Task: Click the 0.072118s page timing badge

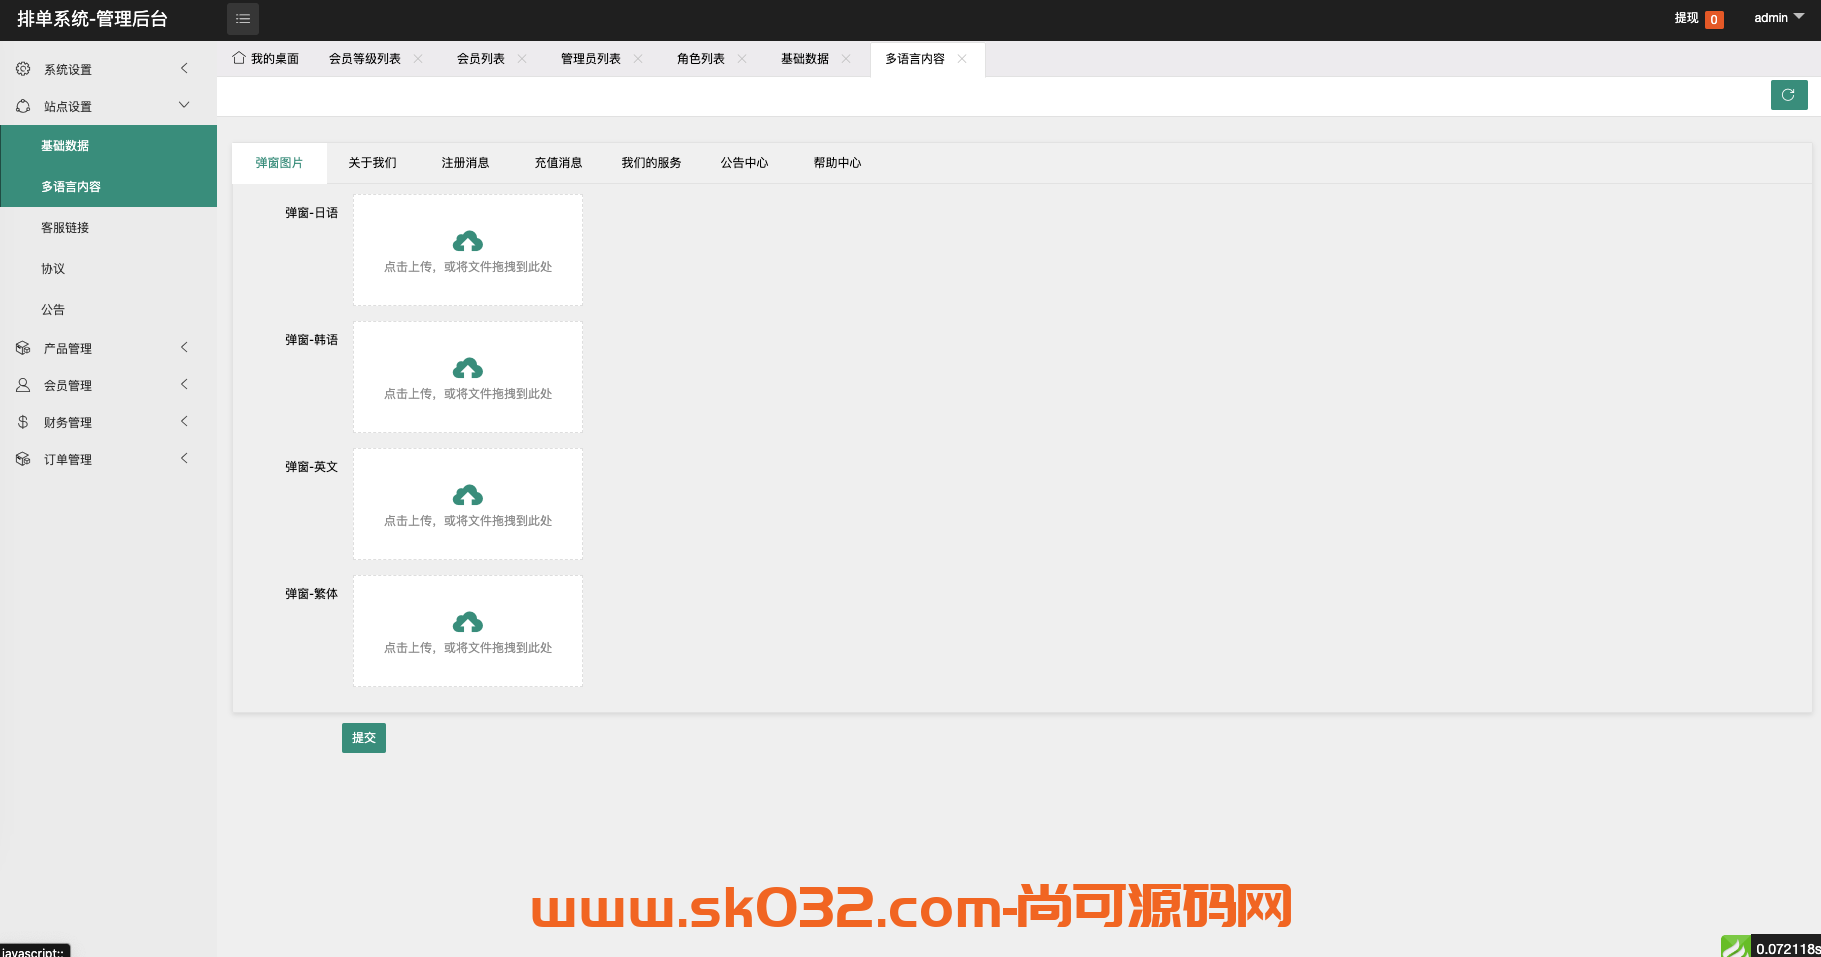Action: (1787, 948)
